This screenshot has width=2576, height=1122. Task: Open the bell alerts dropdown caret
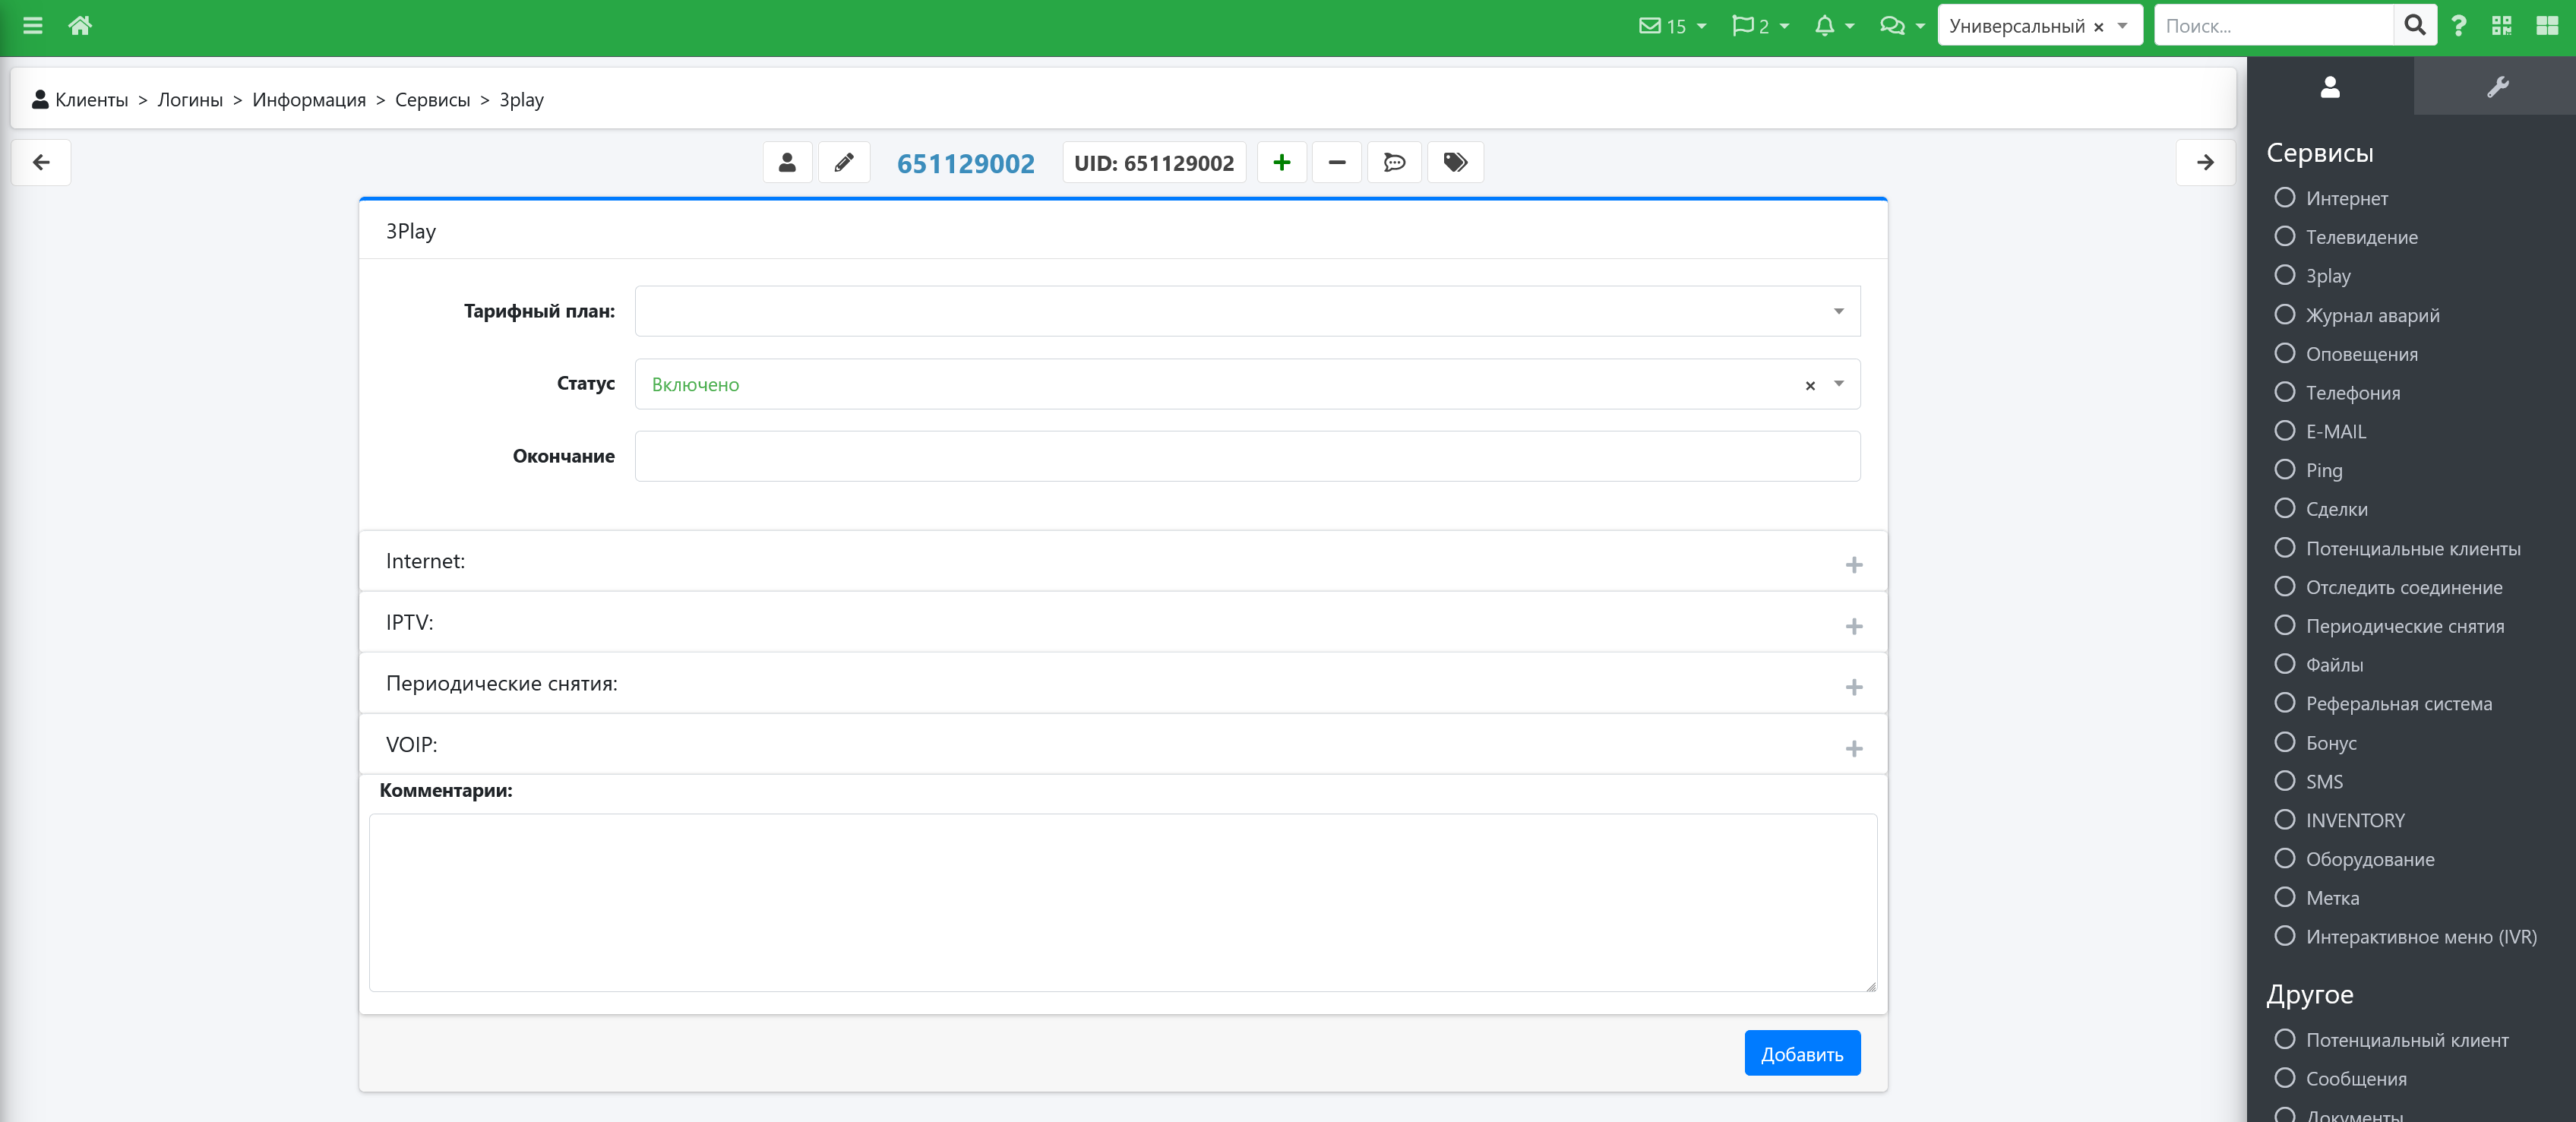tap(1848, 27)
